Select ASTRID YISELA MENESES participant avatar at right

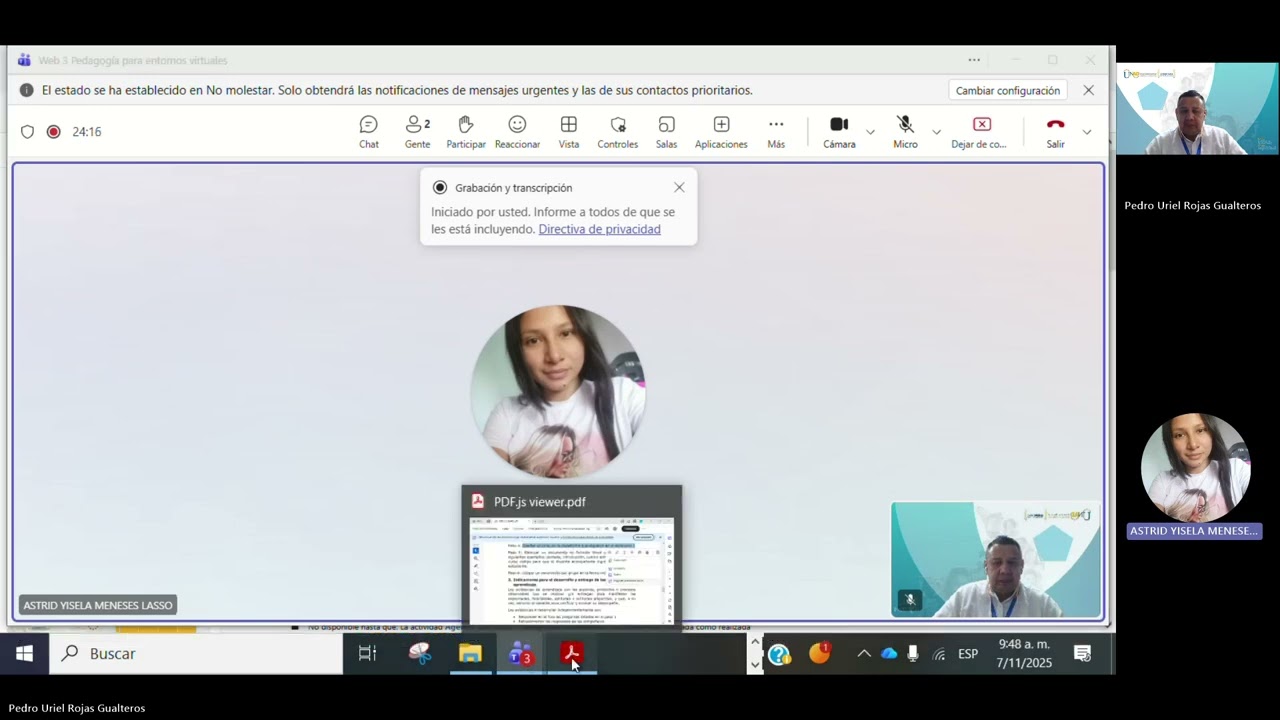[1195, 467]
